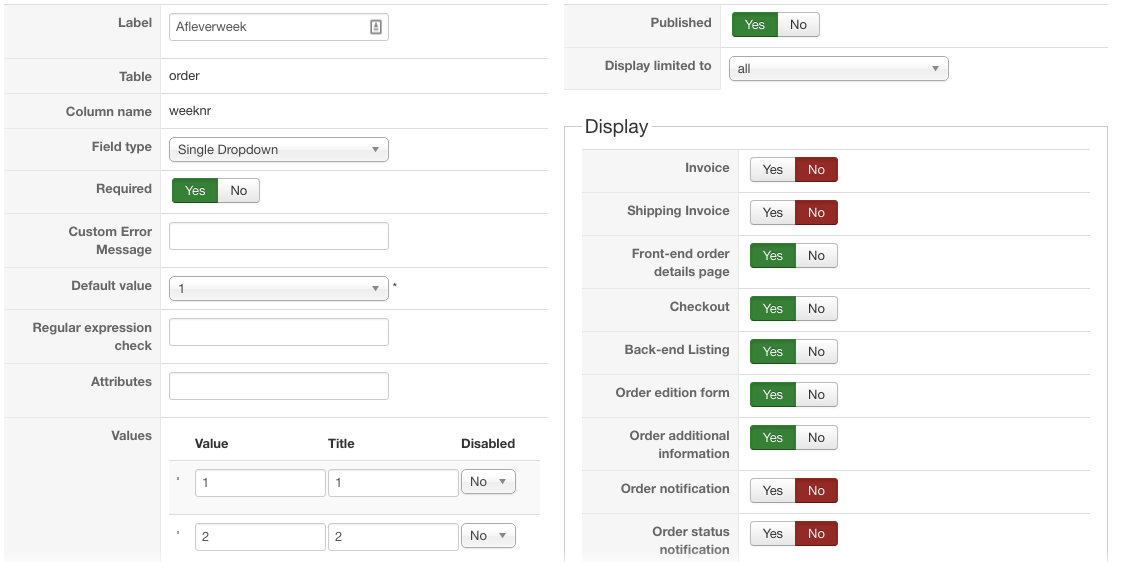Image resolution: width=1128 pixels, height=562 pixels.
Task: Focus the Regular expression check field
Action: (278, 332)
